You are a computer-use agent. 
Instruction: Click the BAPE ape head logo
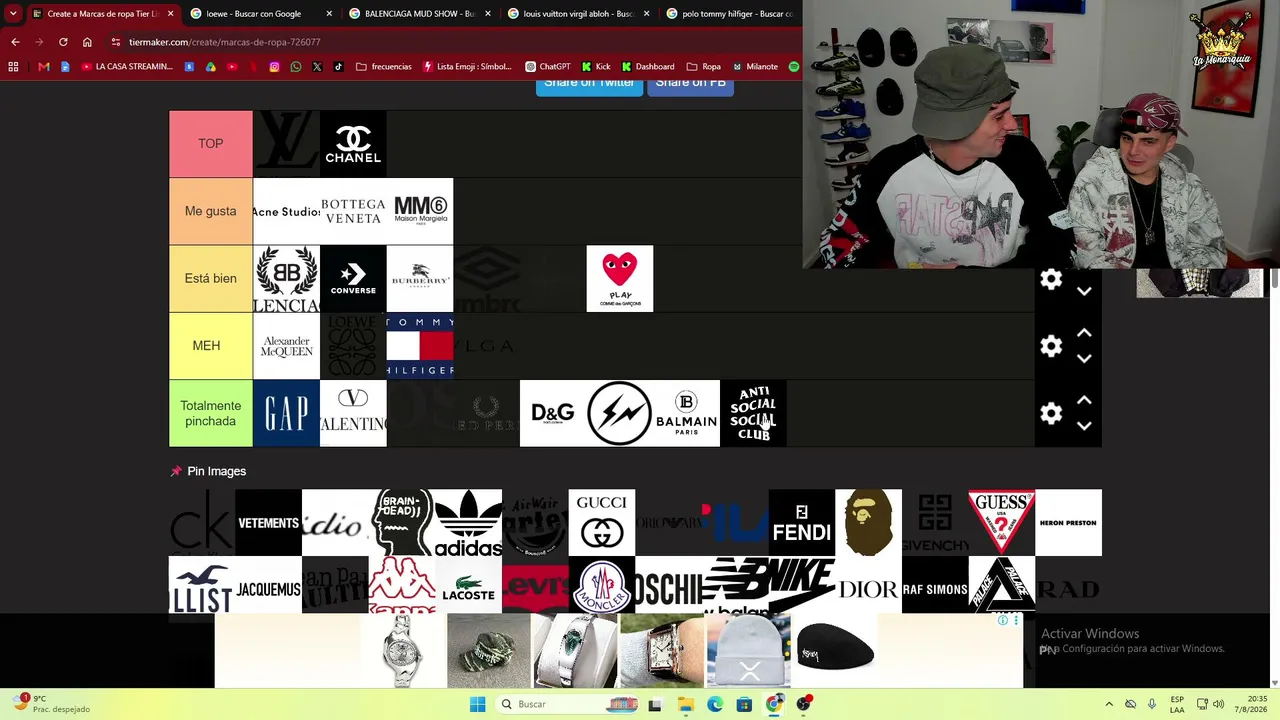click(x=868, y=523)
